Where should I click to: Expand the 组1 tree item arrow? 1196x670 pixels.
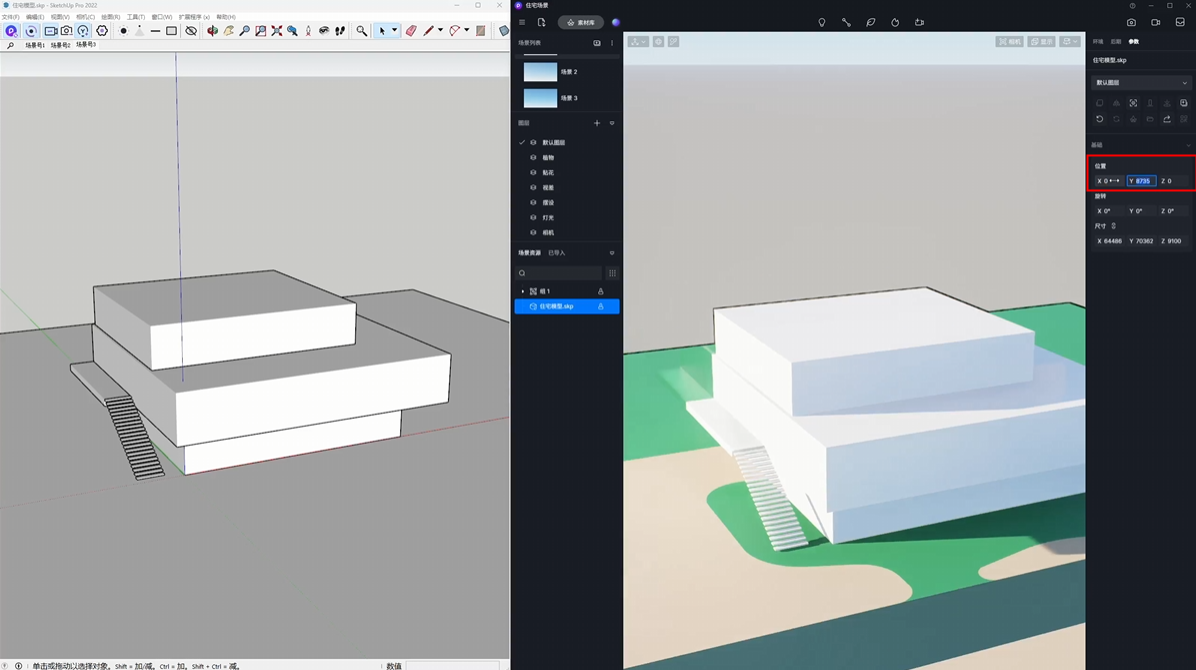click(x=523, y=291)
